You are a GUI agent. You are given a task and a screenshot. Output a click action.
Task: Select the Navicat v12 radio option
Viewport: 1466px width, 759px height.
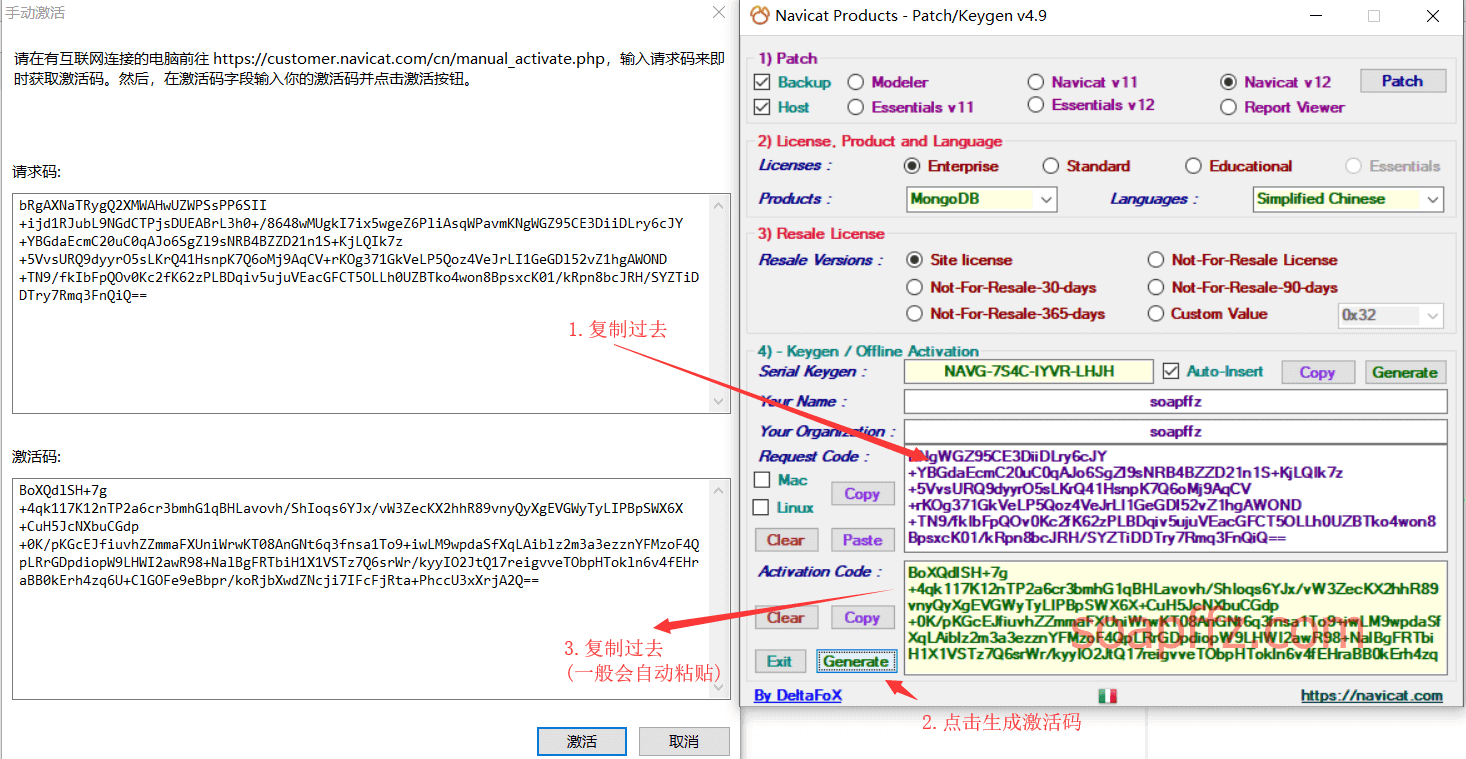coord(1228,82)
